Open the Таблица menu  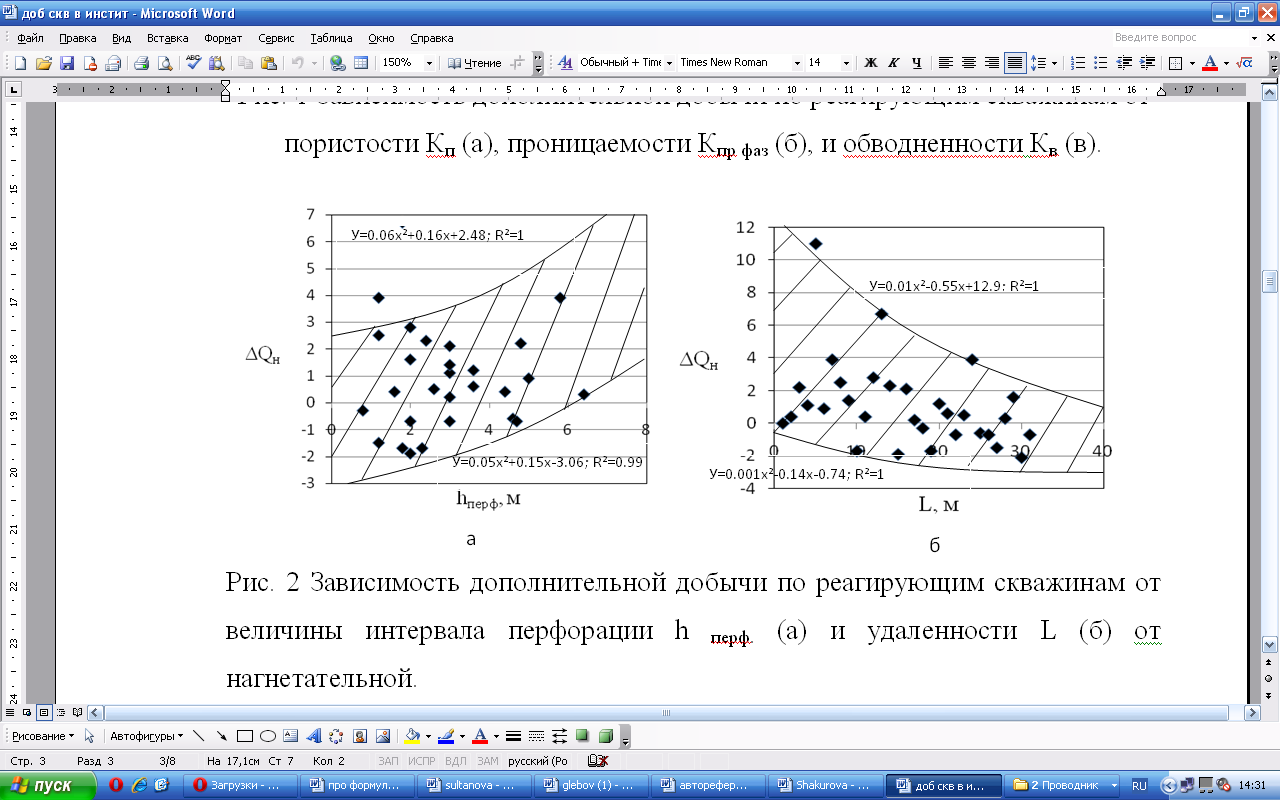331,38
